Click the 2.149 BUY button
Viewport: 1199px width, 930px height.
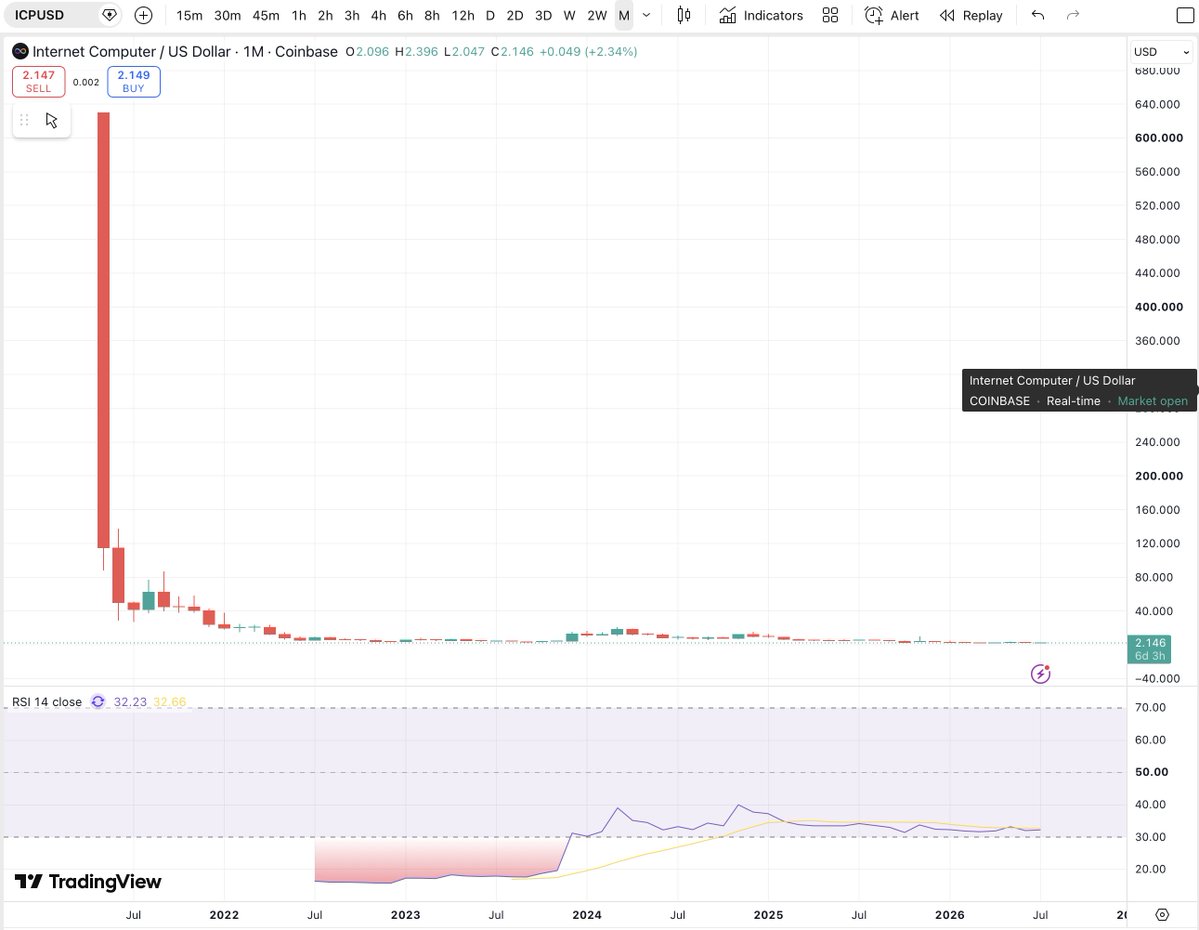[x=134, y=82]
